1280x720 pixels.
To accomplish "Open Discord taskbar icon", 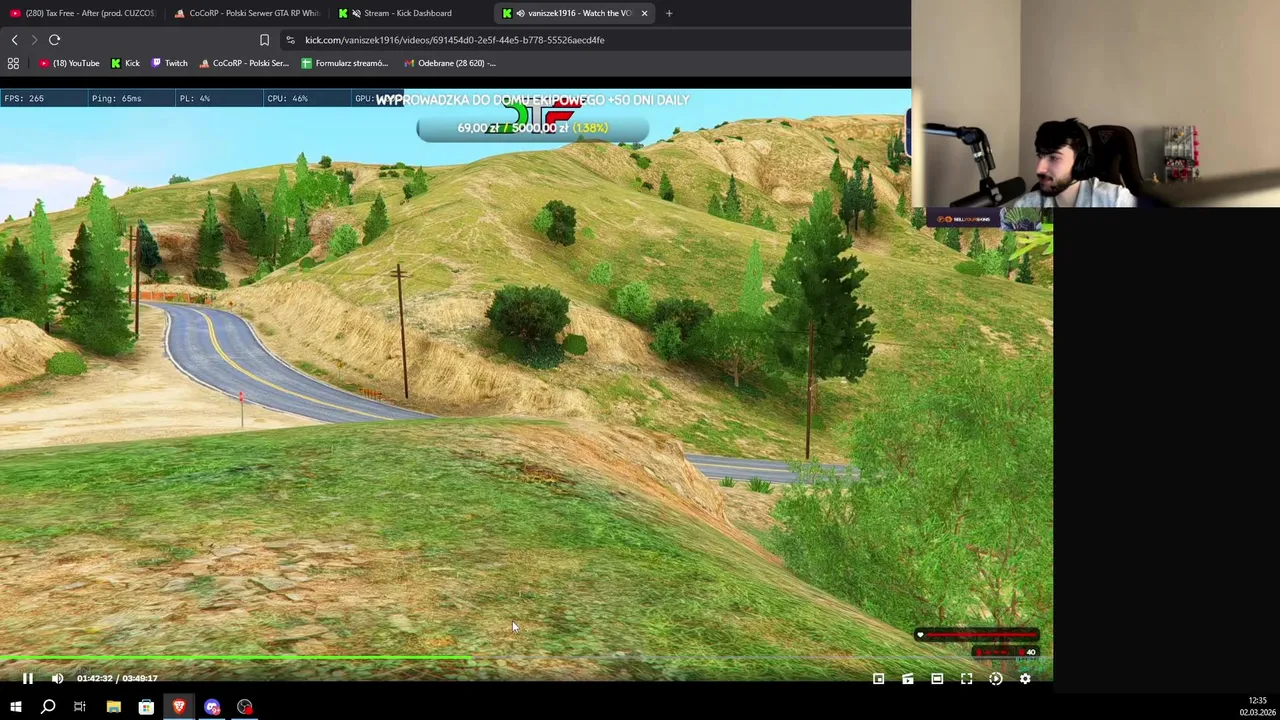I will [212, 707].
